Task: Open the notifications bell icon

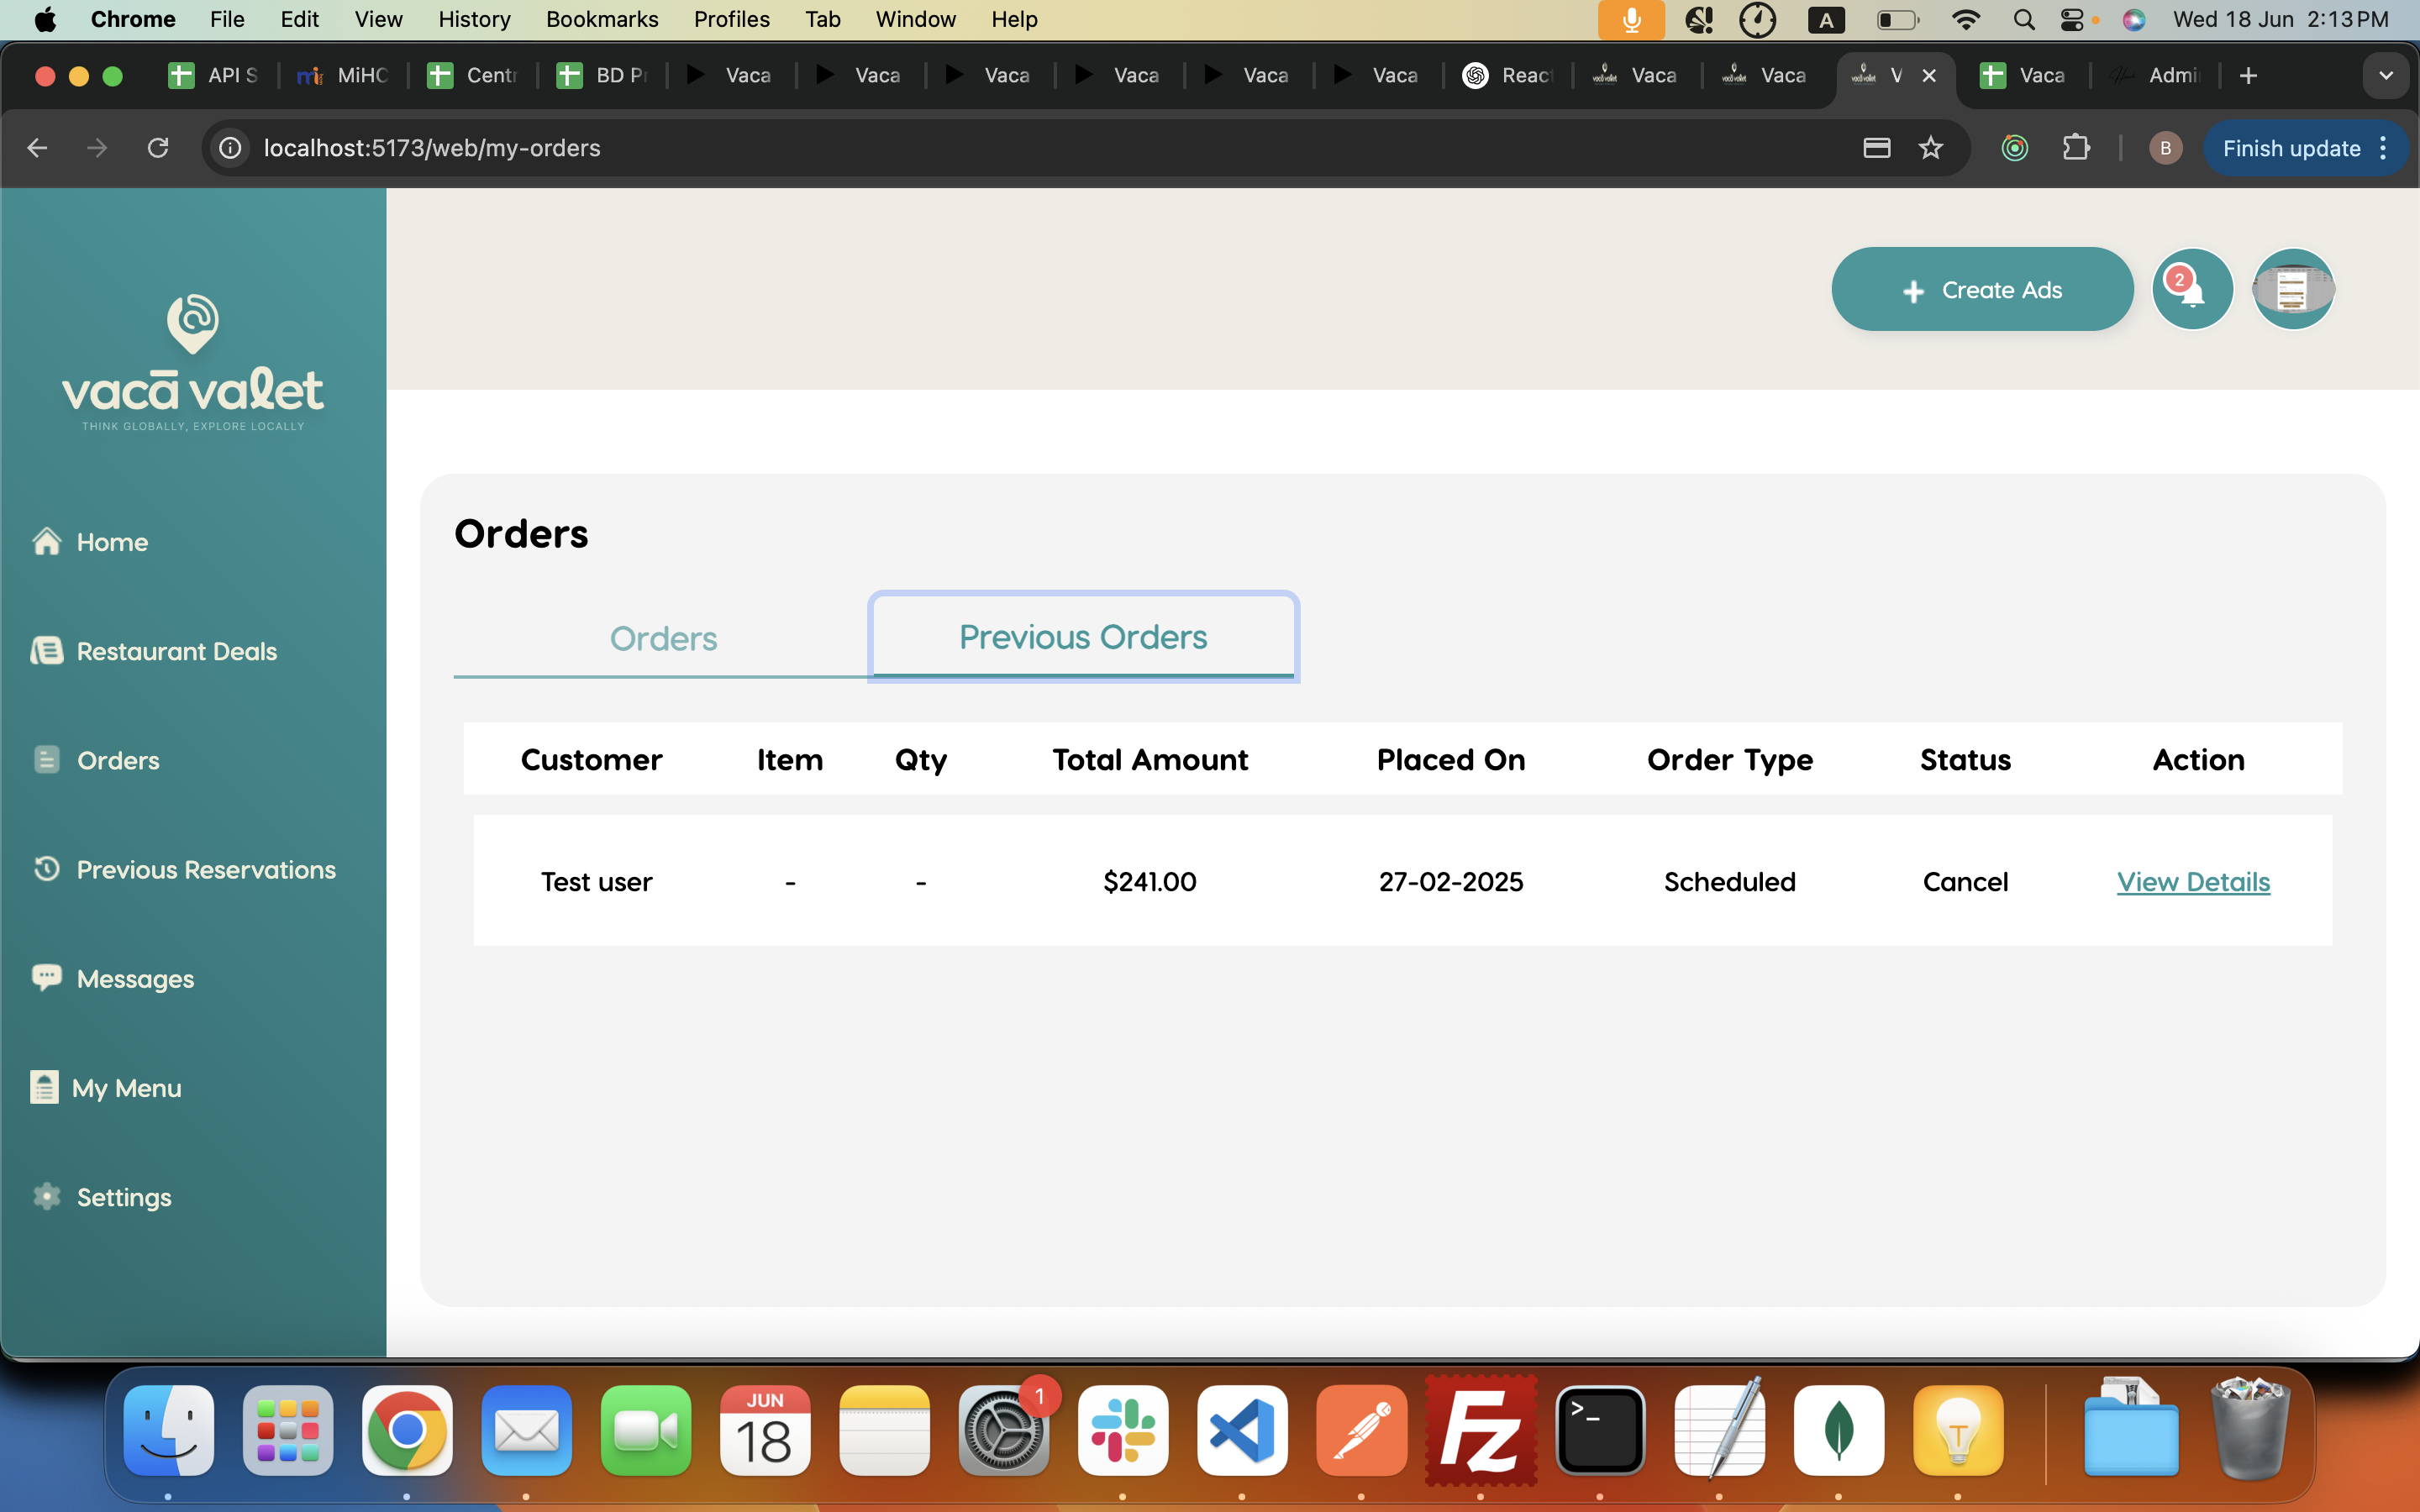Action: (x=2191, y=290)
